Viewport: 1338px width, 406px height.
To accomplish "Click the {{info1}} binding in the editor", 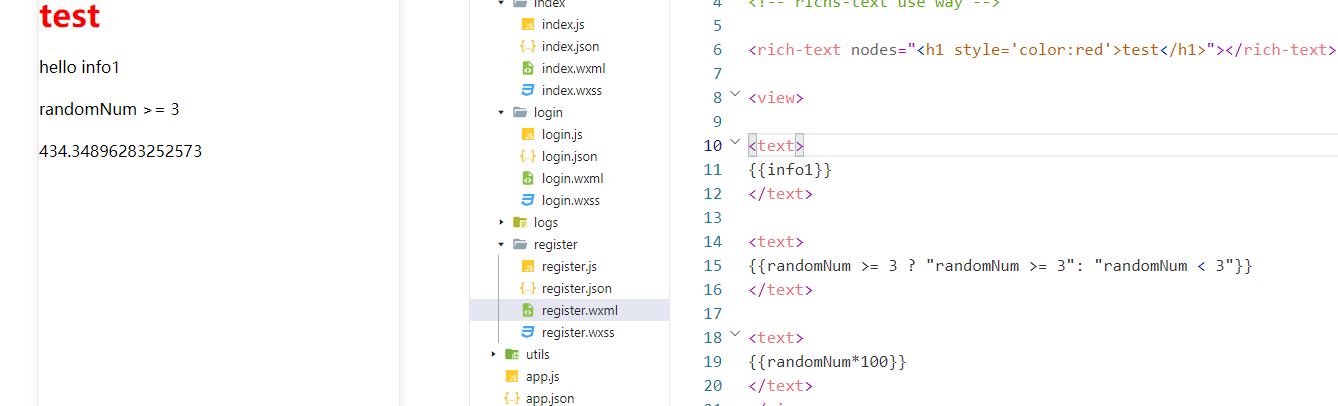I will 789,170.
